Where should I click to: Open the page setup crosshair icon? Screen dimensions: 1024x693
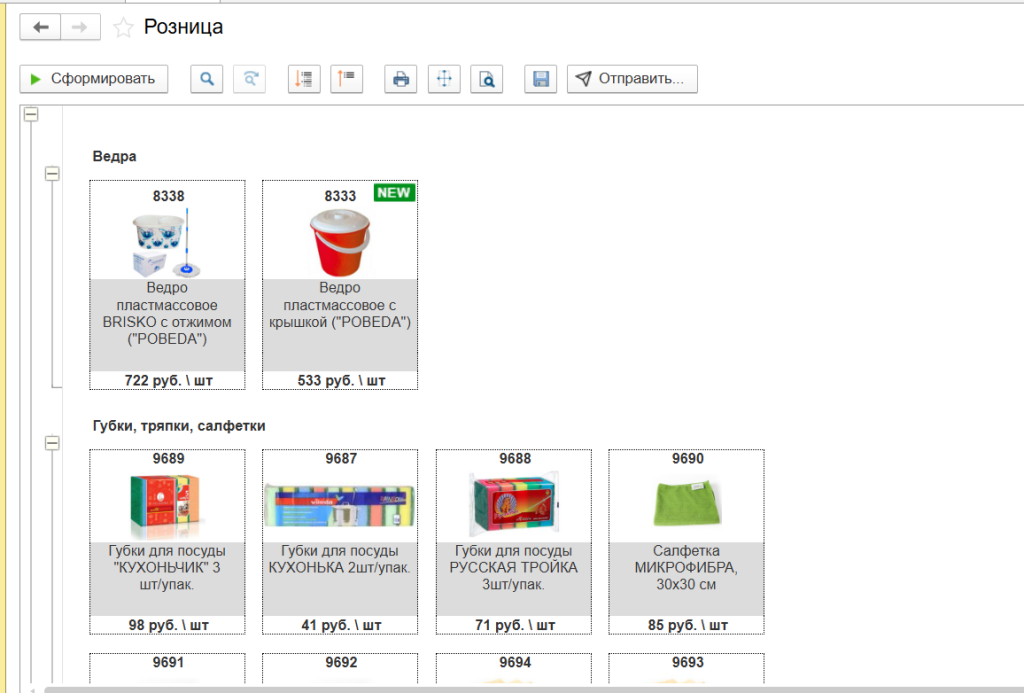click(443, 79)
